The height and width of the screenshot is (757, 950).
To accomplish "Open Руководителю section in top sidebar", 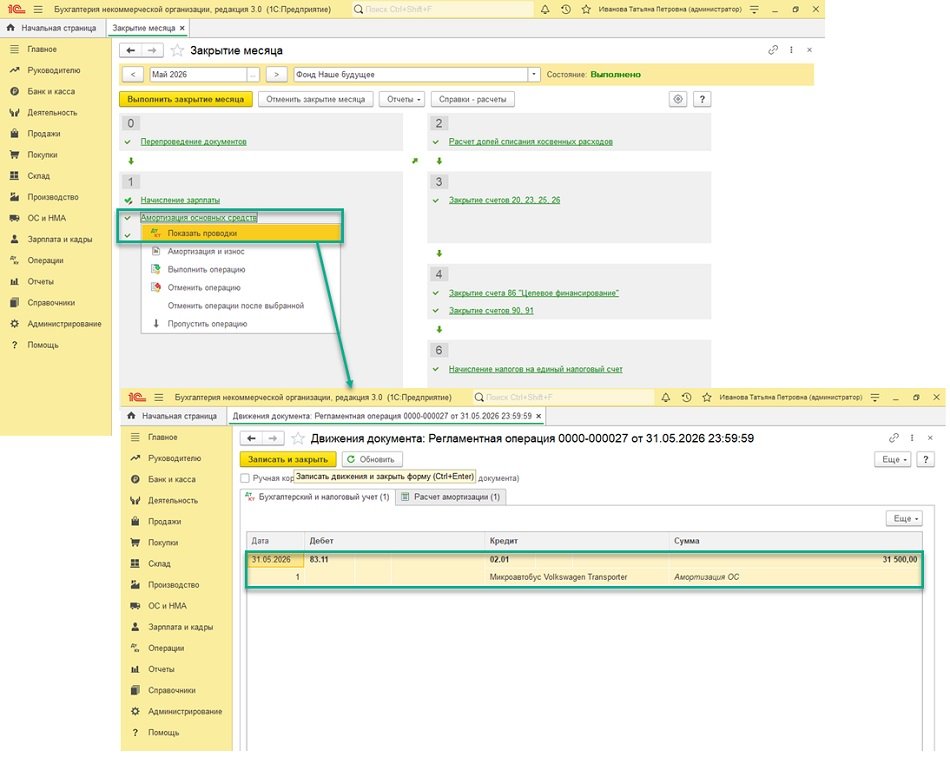I will 53,70.
